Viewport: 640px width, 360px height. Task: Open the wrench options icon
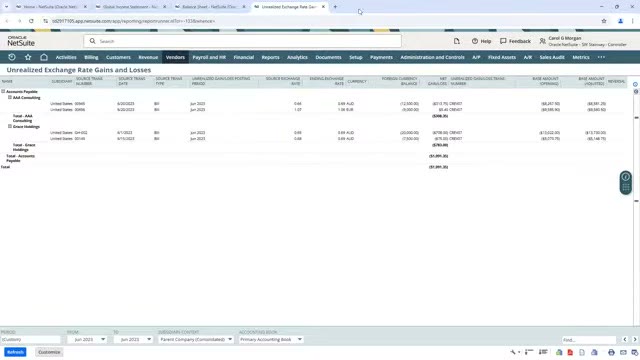pos(514,352)
